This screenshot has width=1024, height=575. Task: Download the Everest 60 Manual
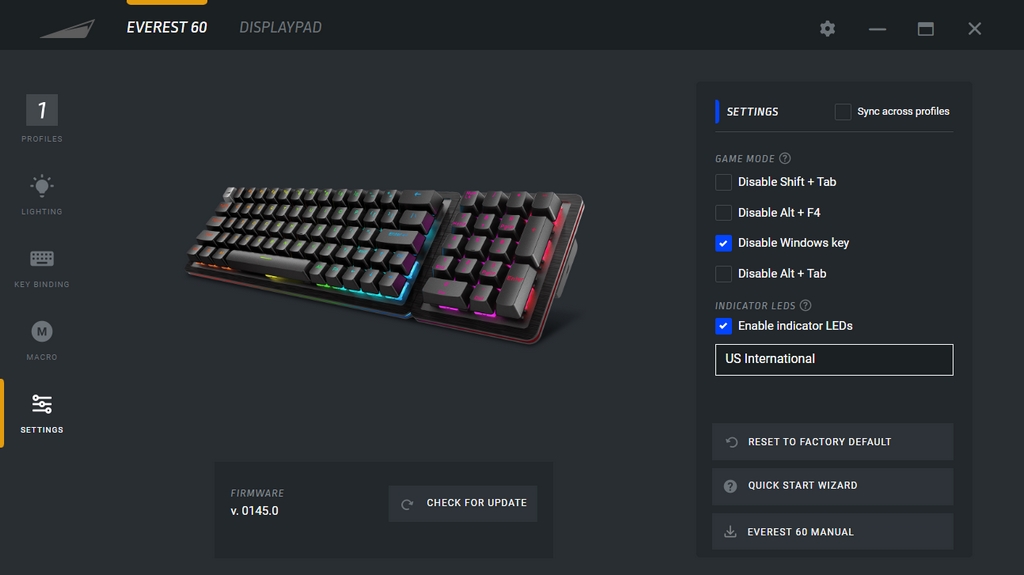pyautogui.click(x=833, y=531)
